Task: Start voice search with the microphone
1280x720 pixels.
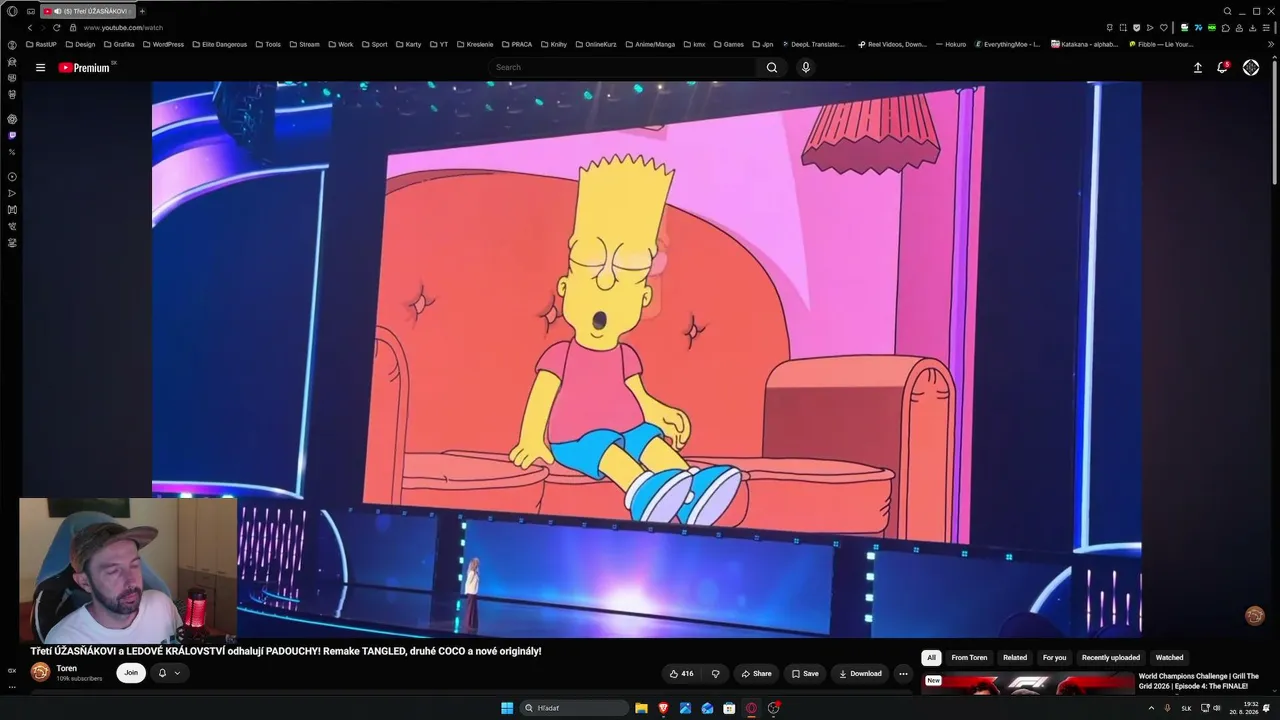Action: pos(806,68)
